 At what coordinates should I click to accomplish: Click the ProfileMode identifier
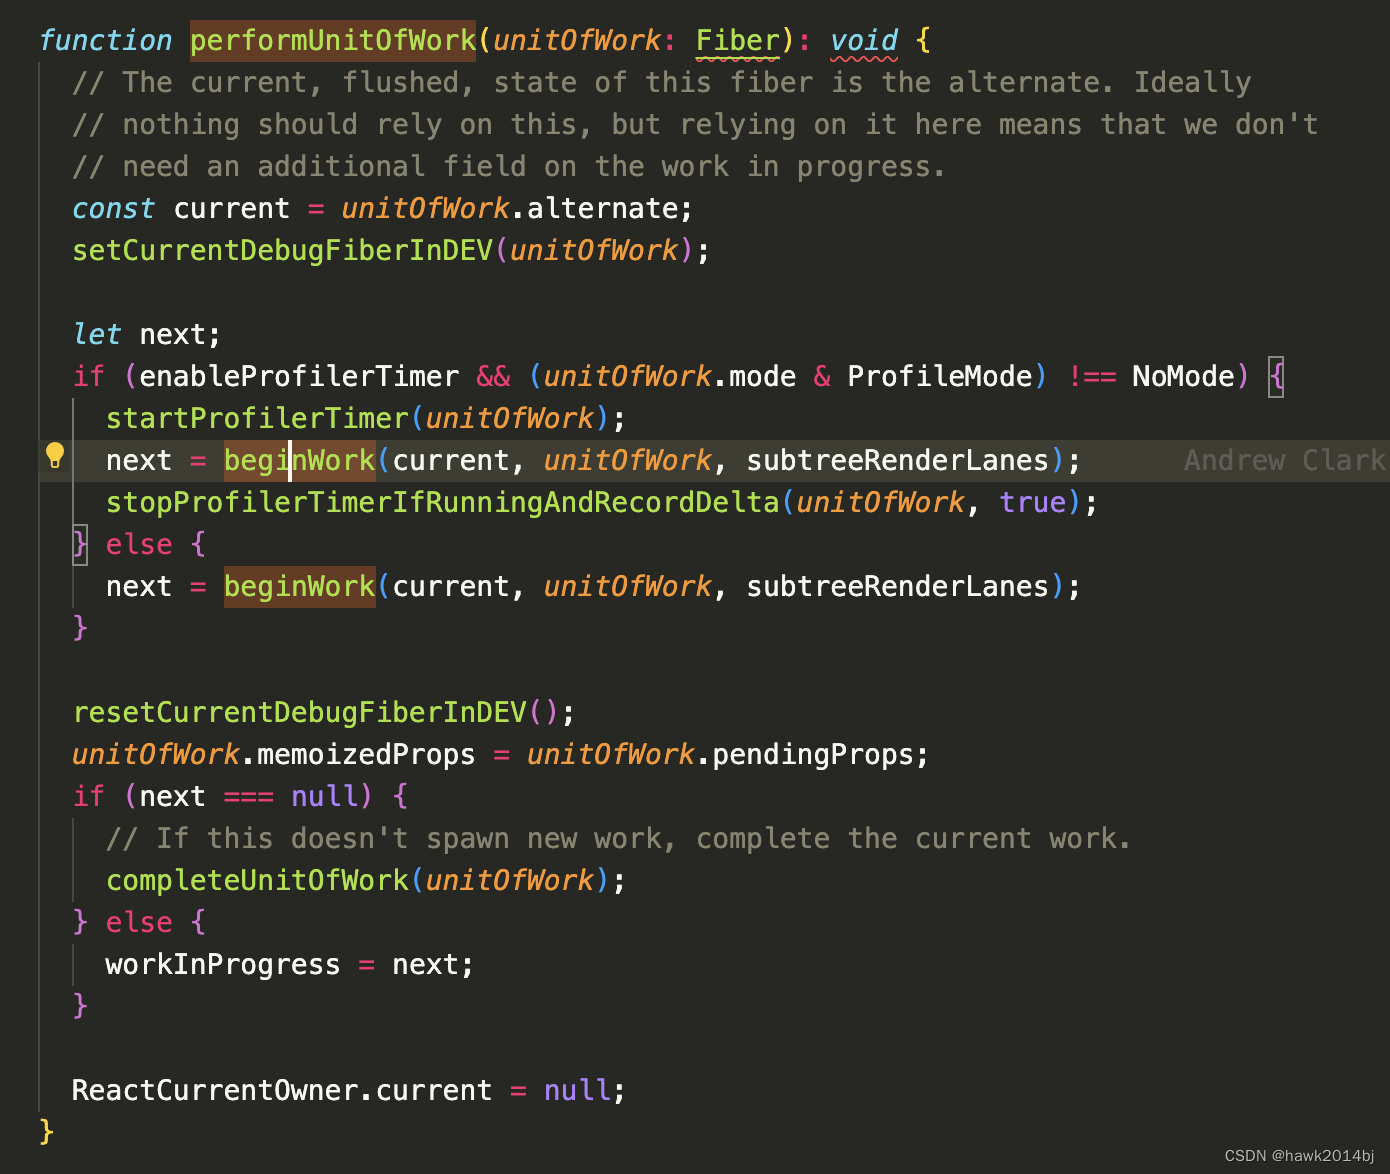pyautogui.click(x=939, y=376)
